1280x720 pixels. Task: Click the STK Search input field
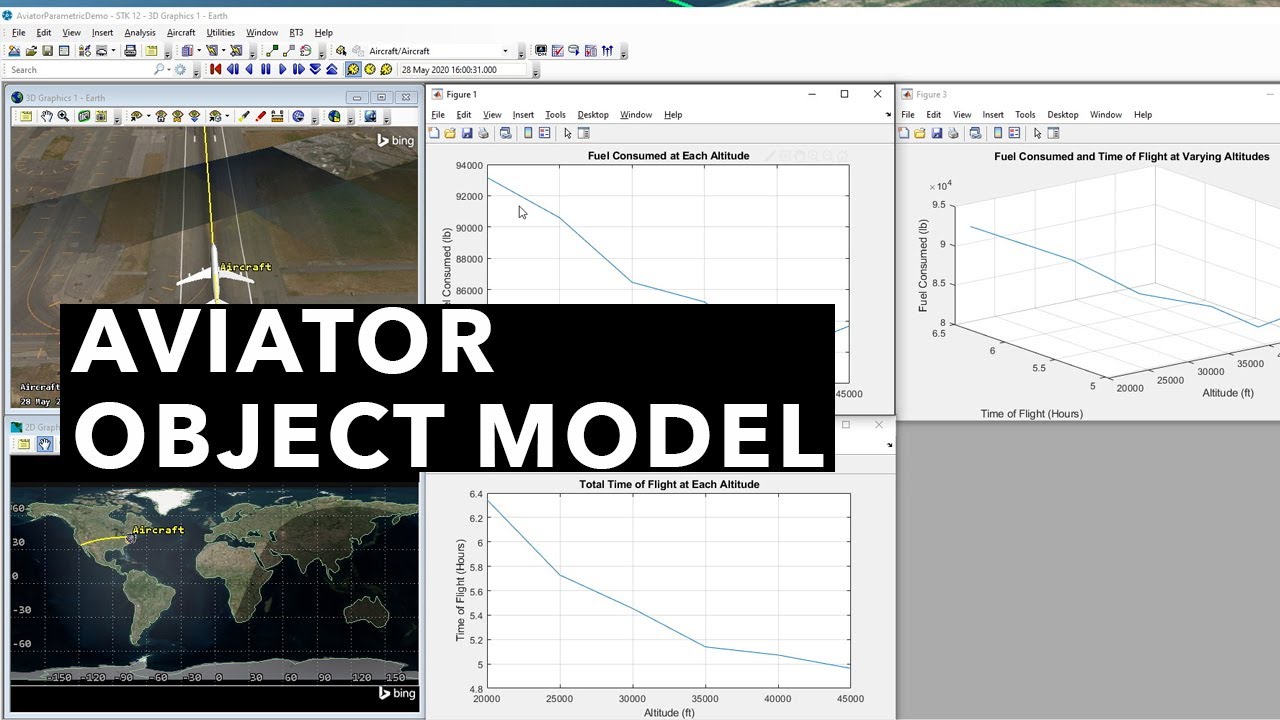80,70
